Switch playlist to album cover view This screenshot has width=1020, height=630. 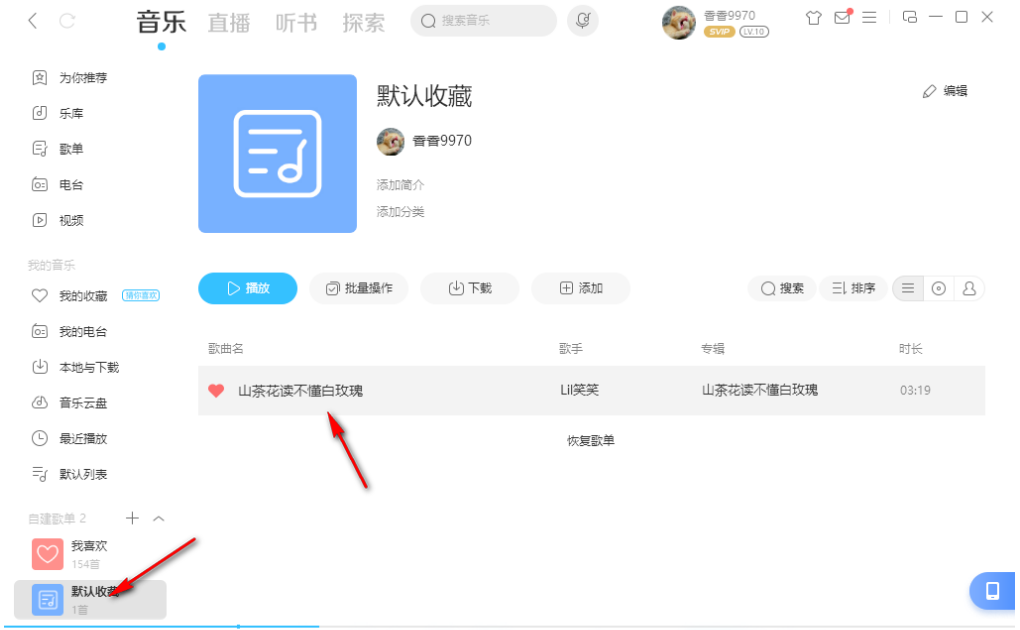(x=938, y=288)
